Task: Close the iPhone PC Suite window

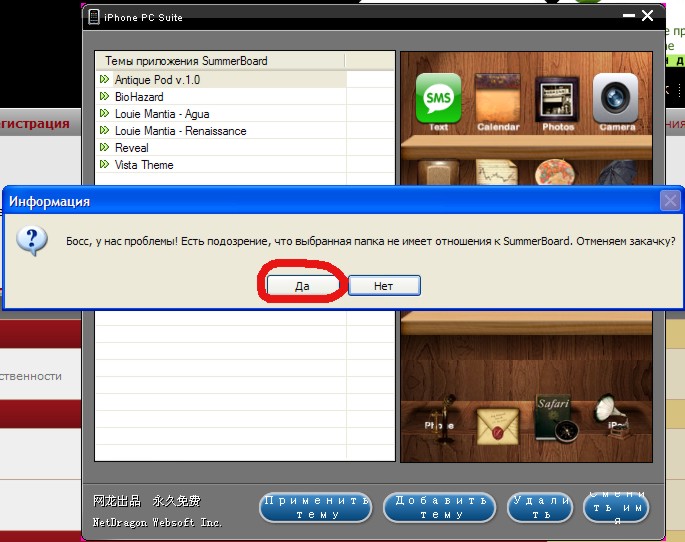Action: pos(647,16)
